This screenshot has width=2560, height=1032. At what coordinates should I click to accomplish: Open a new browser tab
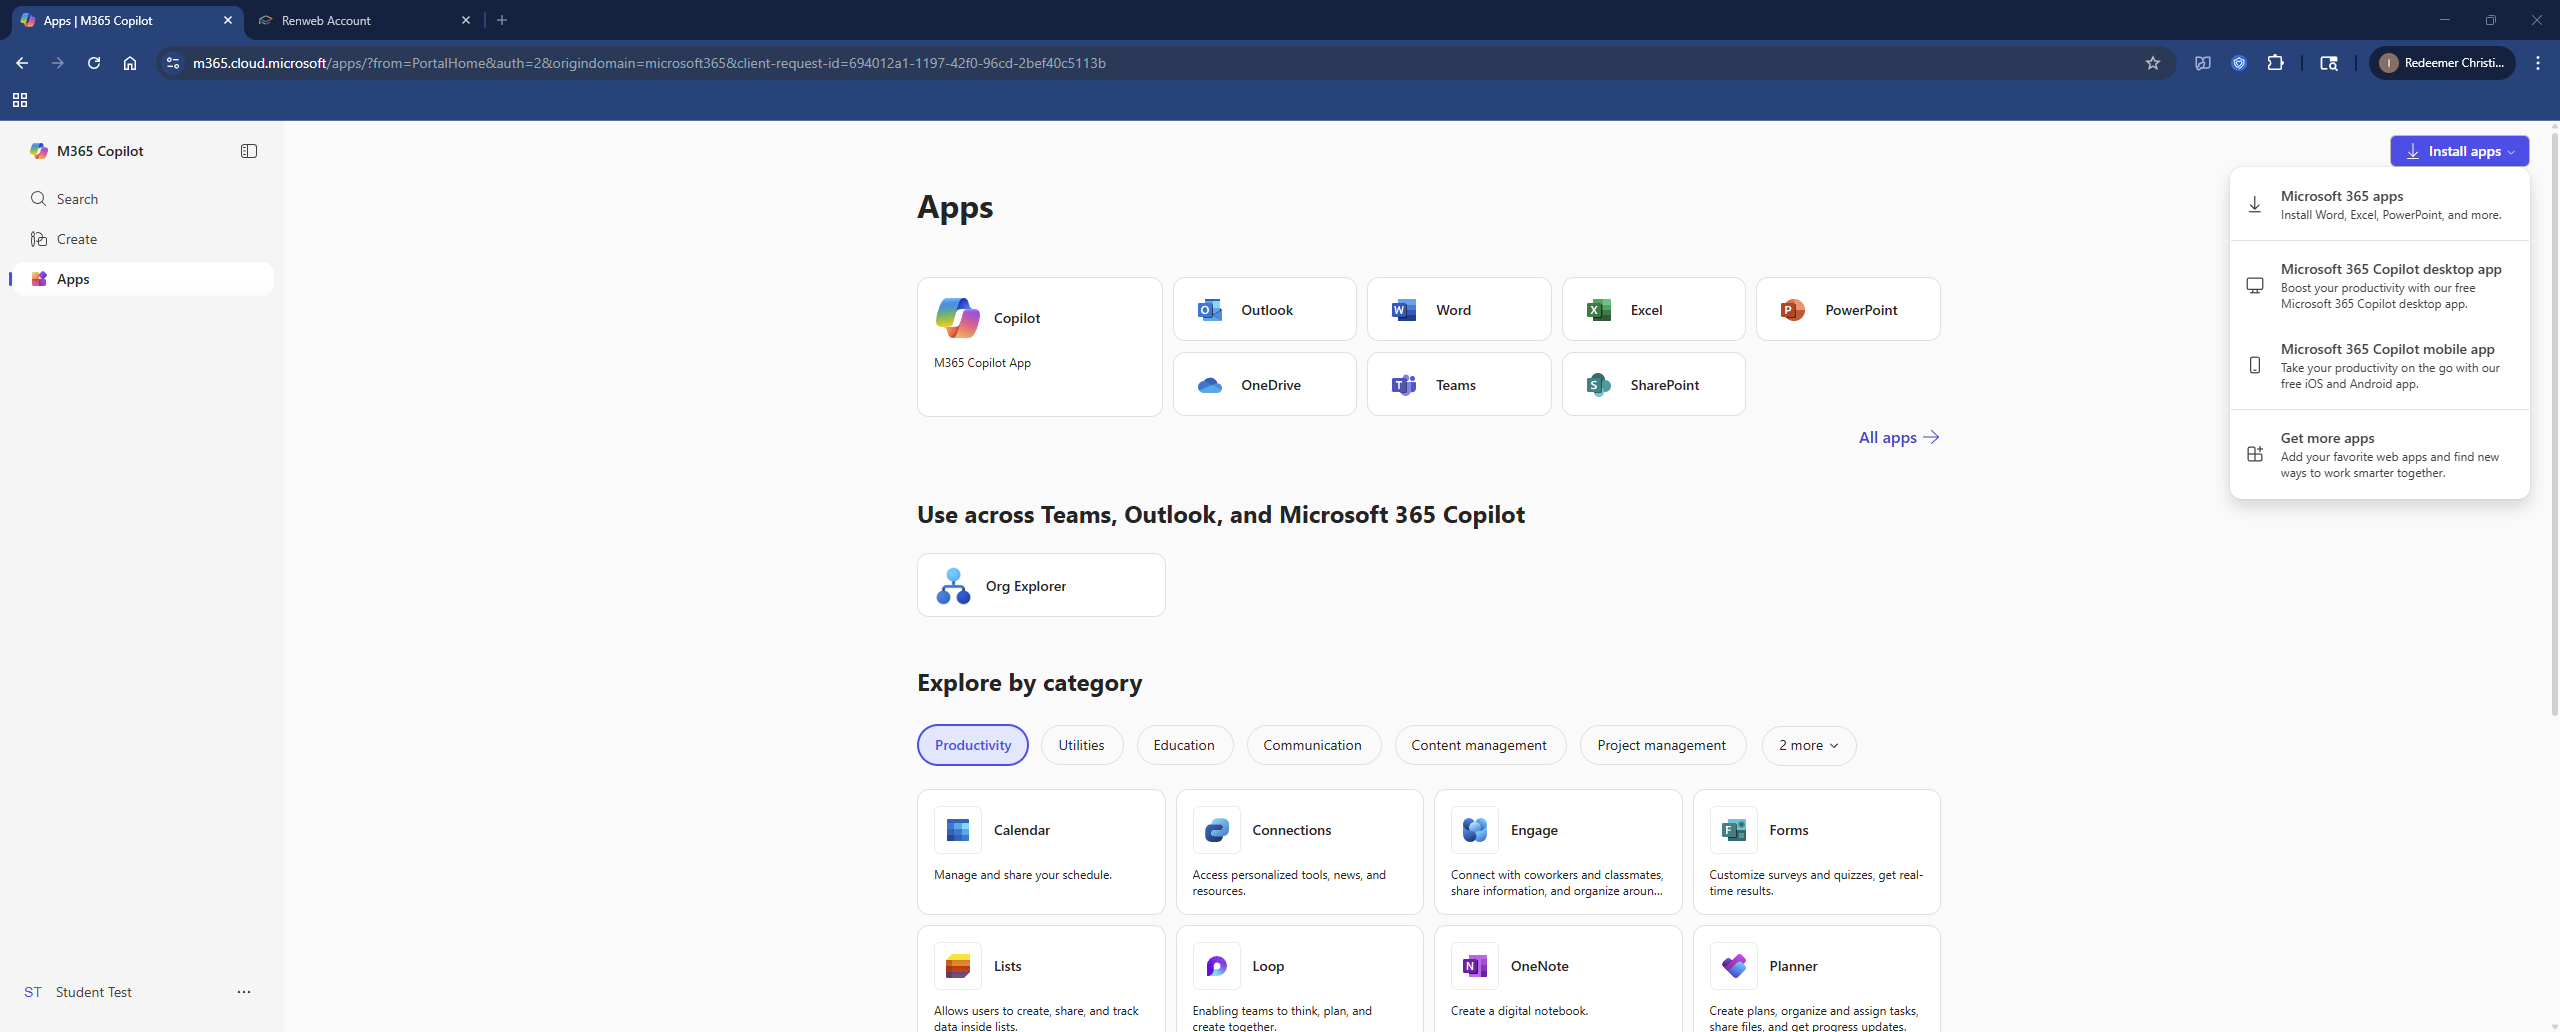[502, 20]
